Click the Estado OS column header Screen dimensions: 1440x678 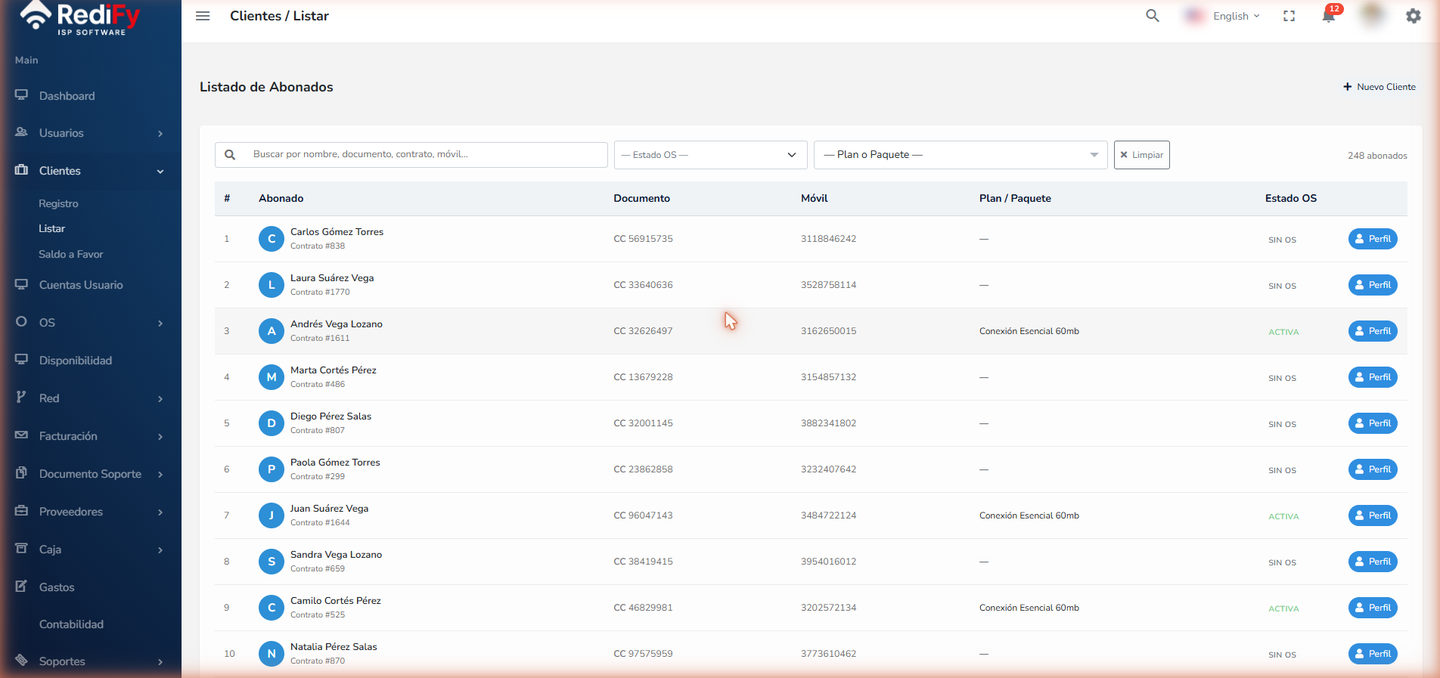(x=1291, y=198)
